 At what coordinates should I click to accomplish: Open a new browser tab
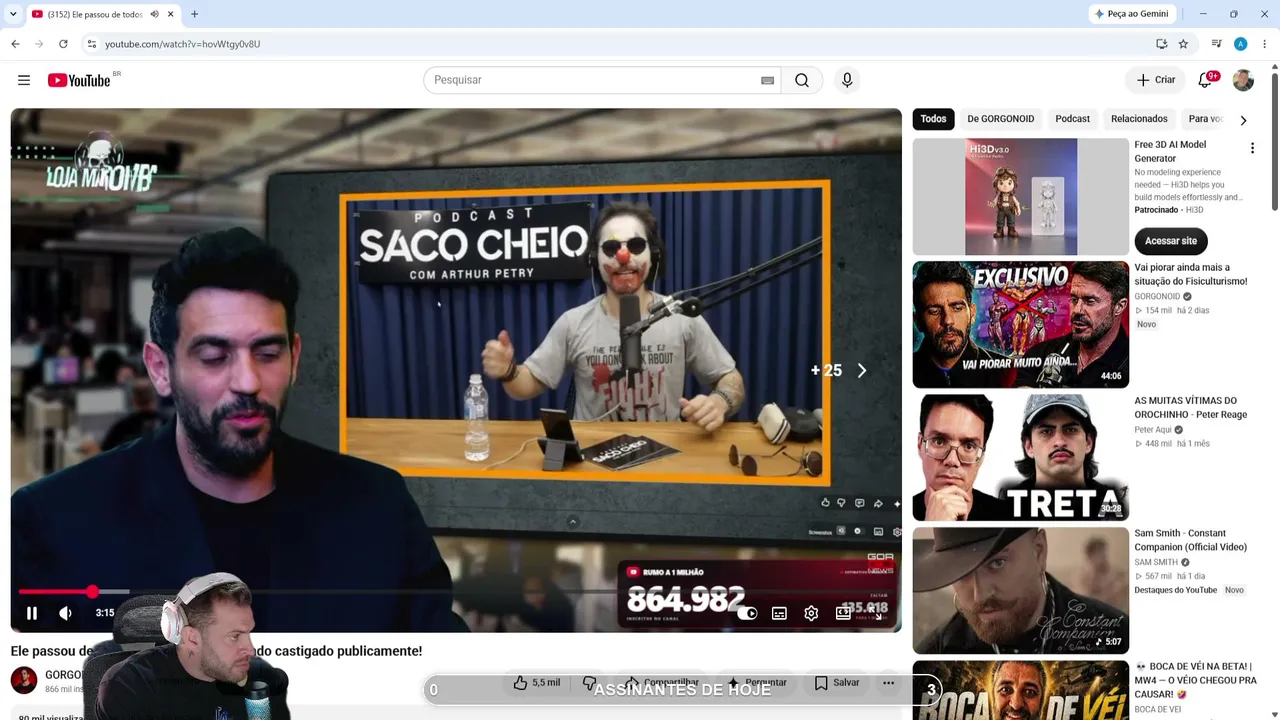click(x=194, y=14)
